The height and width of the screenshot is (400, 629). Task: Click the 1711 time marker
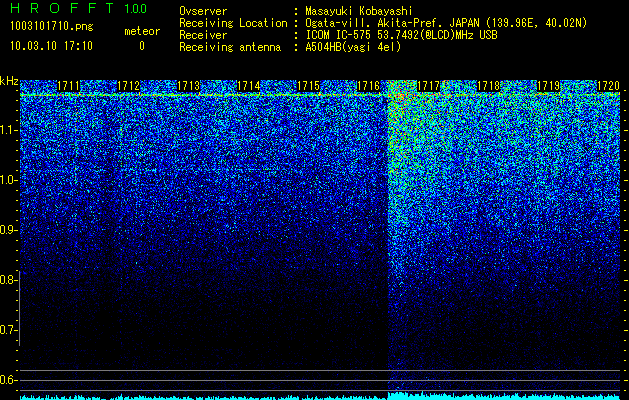[69, 86]
